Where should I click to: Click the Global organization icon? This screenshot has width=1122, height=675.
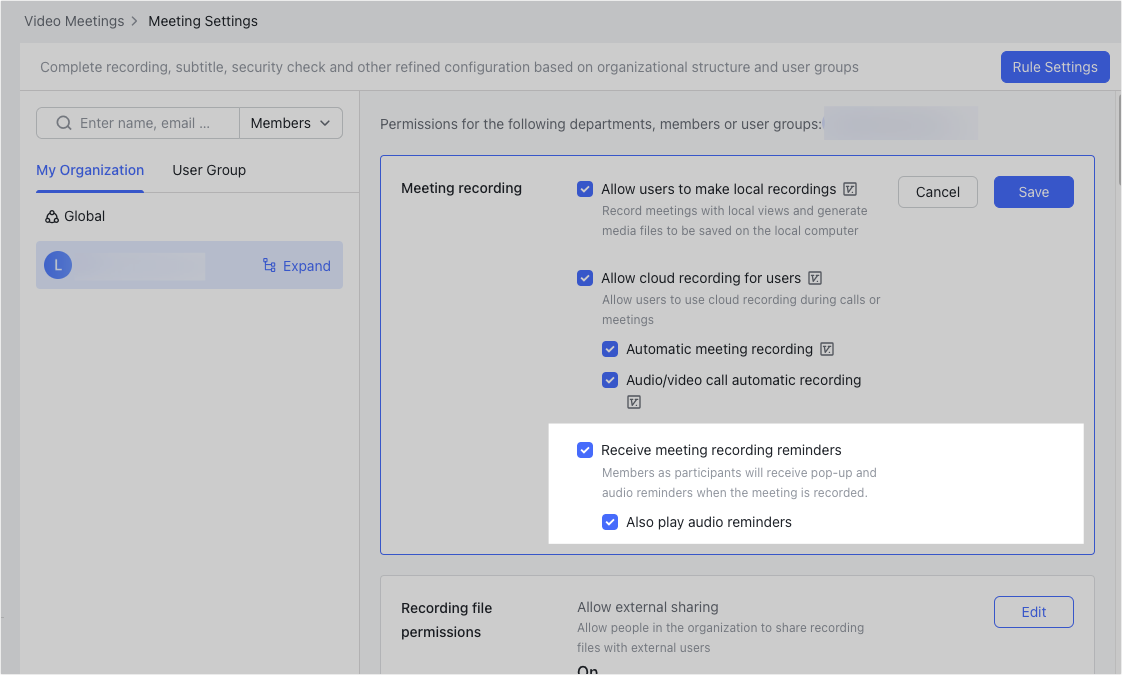tap(52, 217)
